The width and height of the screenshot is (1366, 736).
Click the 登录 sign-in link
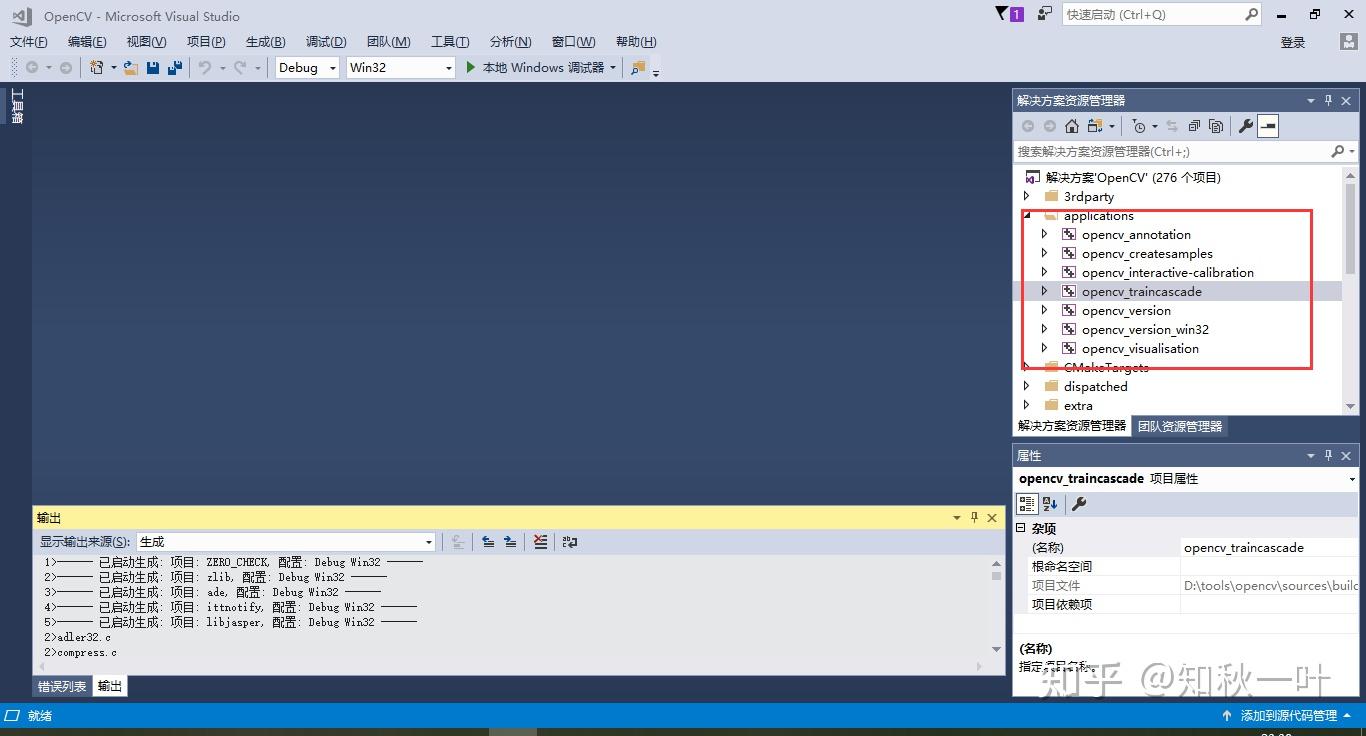[x=1293, y=42]
